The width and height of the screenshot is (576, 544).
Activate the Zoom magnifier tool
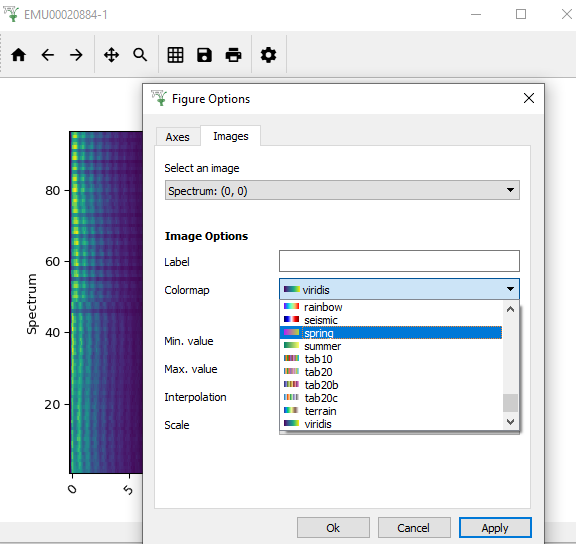tap(140, 55)
